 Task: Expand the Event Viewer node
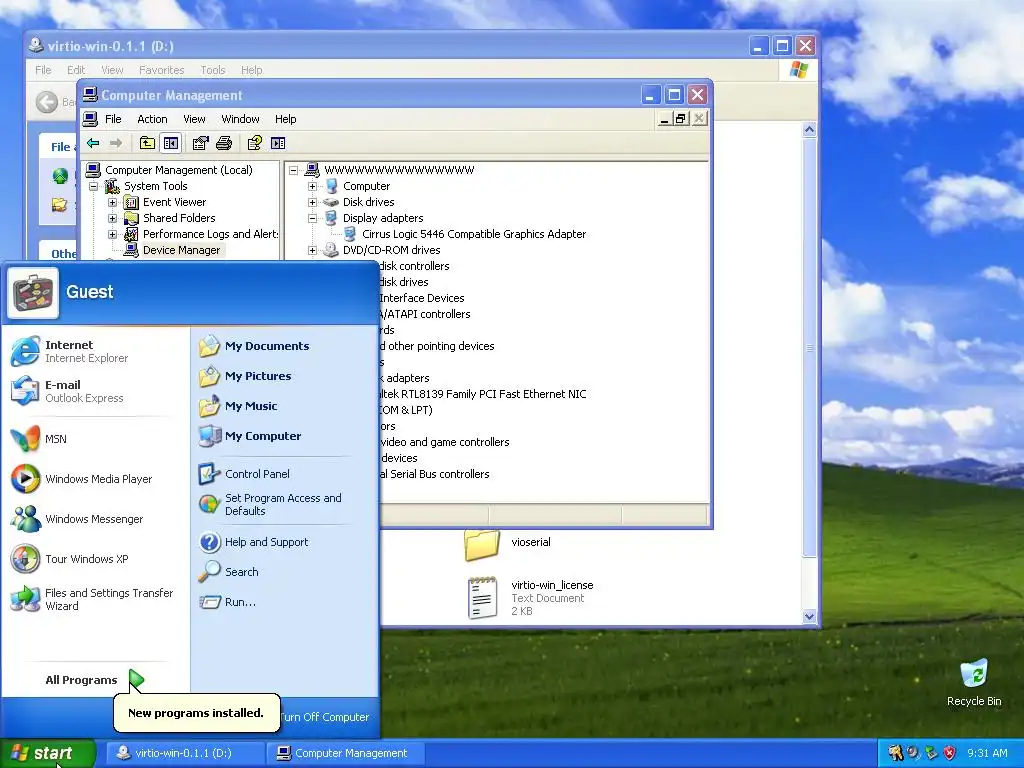coord(112,202)
